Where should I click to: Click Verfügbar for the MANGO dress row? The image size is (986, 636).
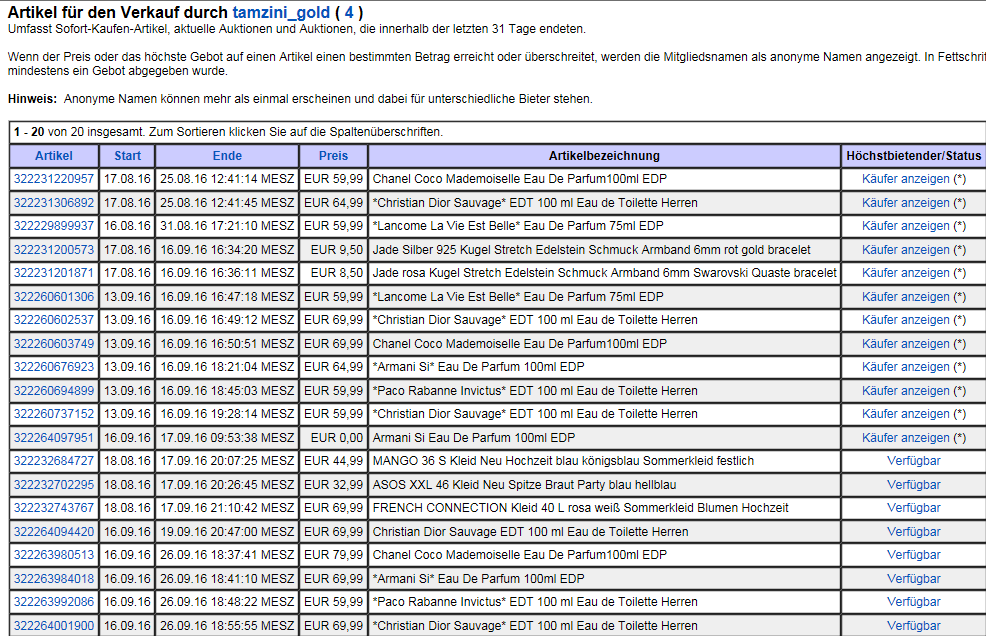914,461
